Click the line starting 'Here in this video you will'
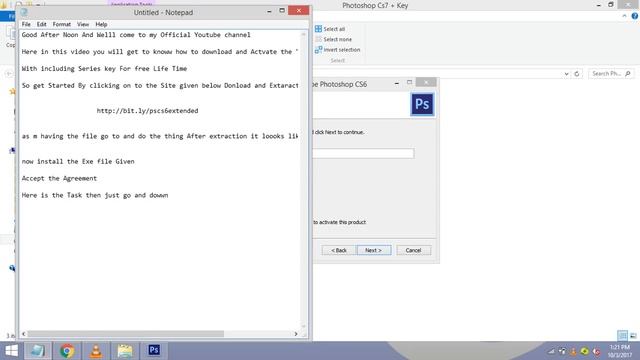This screenshot has width=640, height=360. click(160, 52)
